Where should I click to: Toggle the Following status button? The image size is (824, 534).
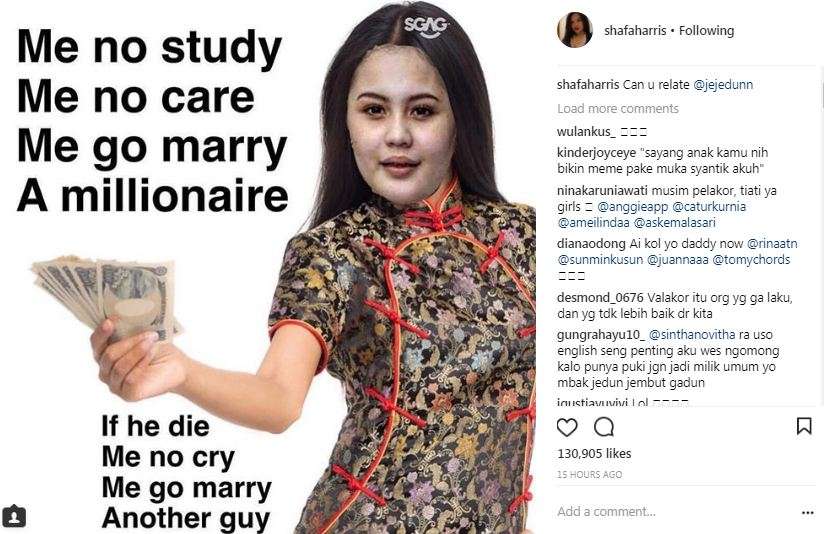click(706, 30)
